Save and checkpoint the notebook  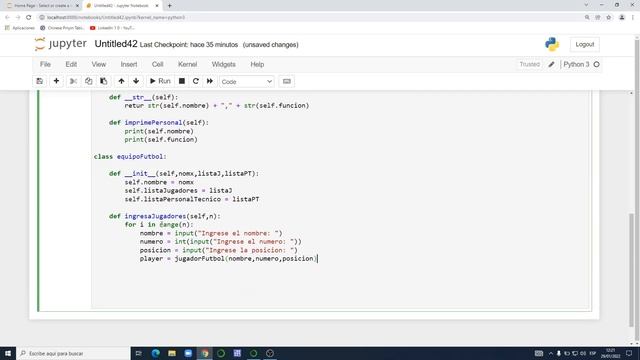coord(40,81)
